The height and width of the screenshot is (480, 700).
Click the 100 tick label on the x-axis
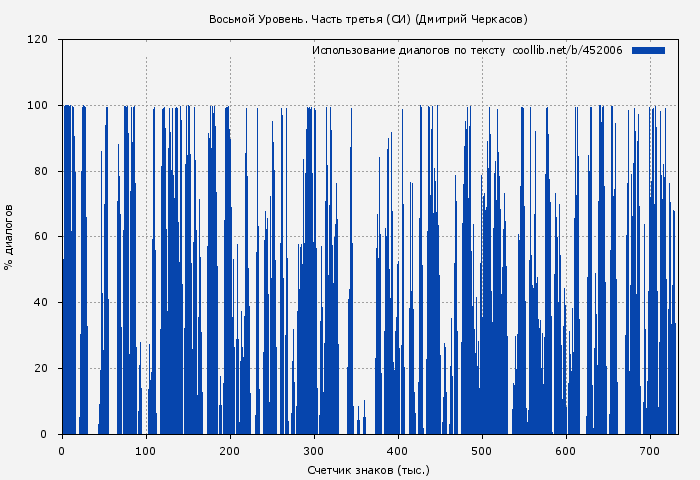146,449
